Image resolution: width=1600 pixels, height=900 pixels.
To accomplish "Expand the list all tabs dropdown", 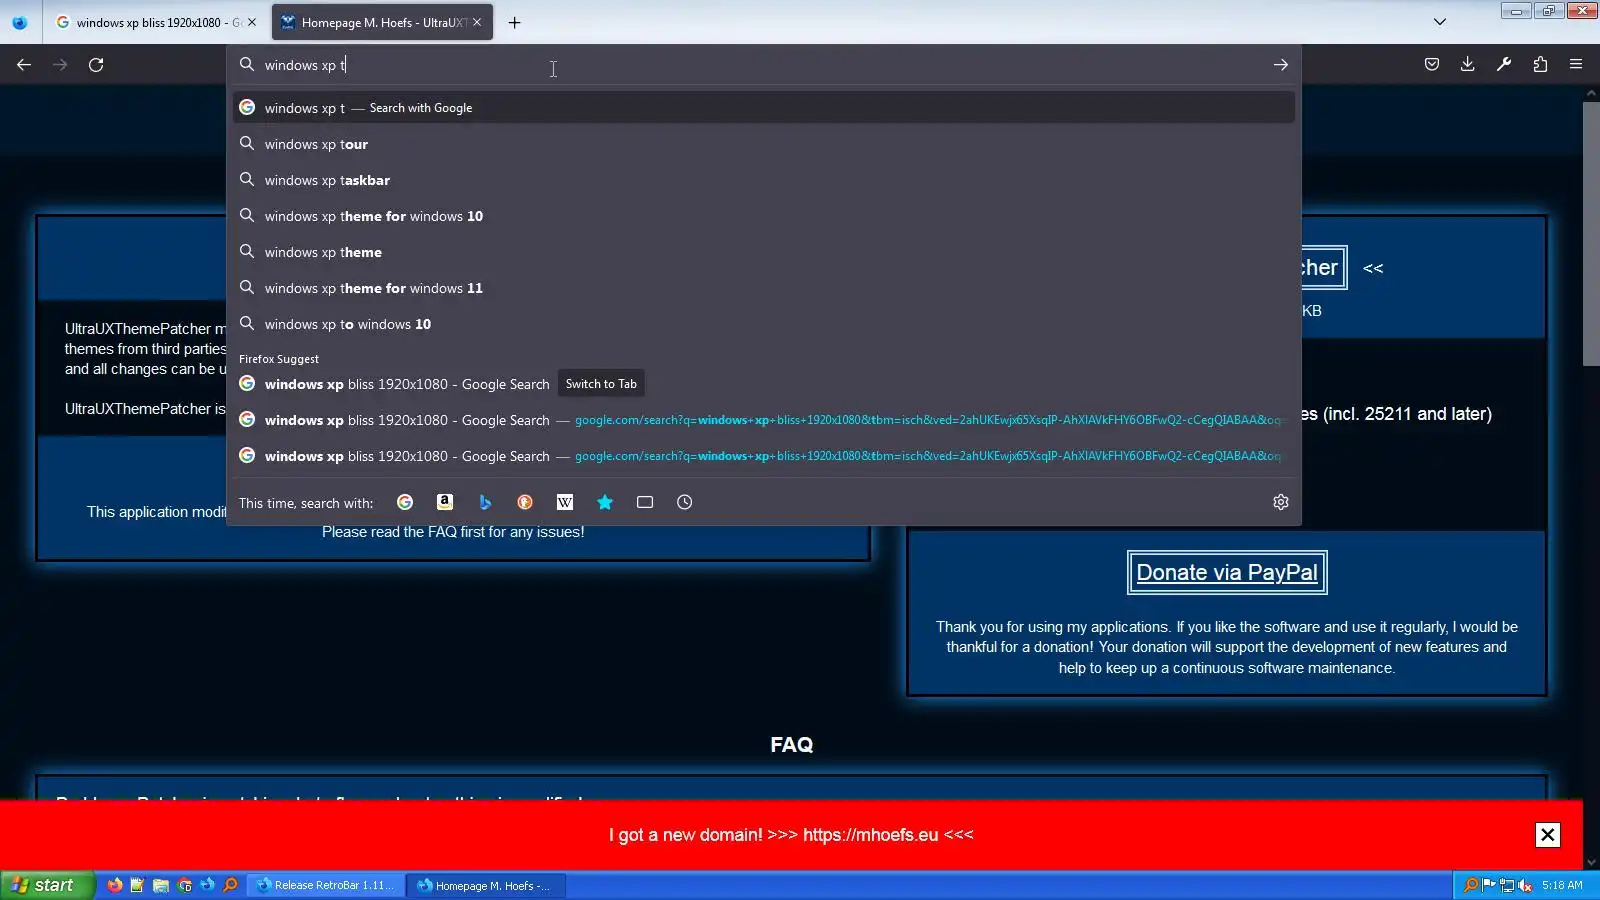I will 1440,22.
